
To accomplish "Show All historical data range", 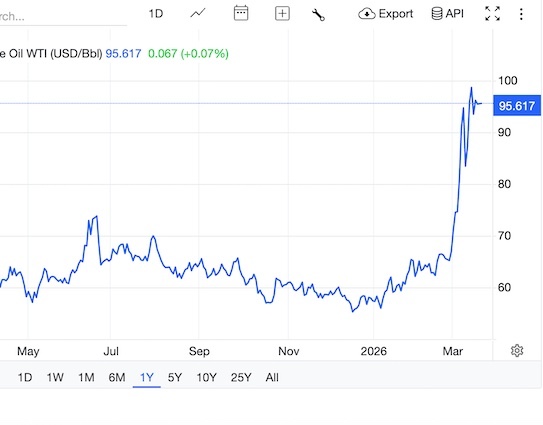I will click(x=272, y=377).
